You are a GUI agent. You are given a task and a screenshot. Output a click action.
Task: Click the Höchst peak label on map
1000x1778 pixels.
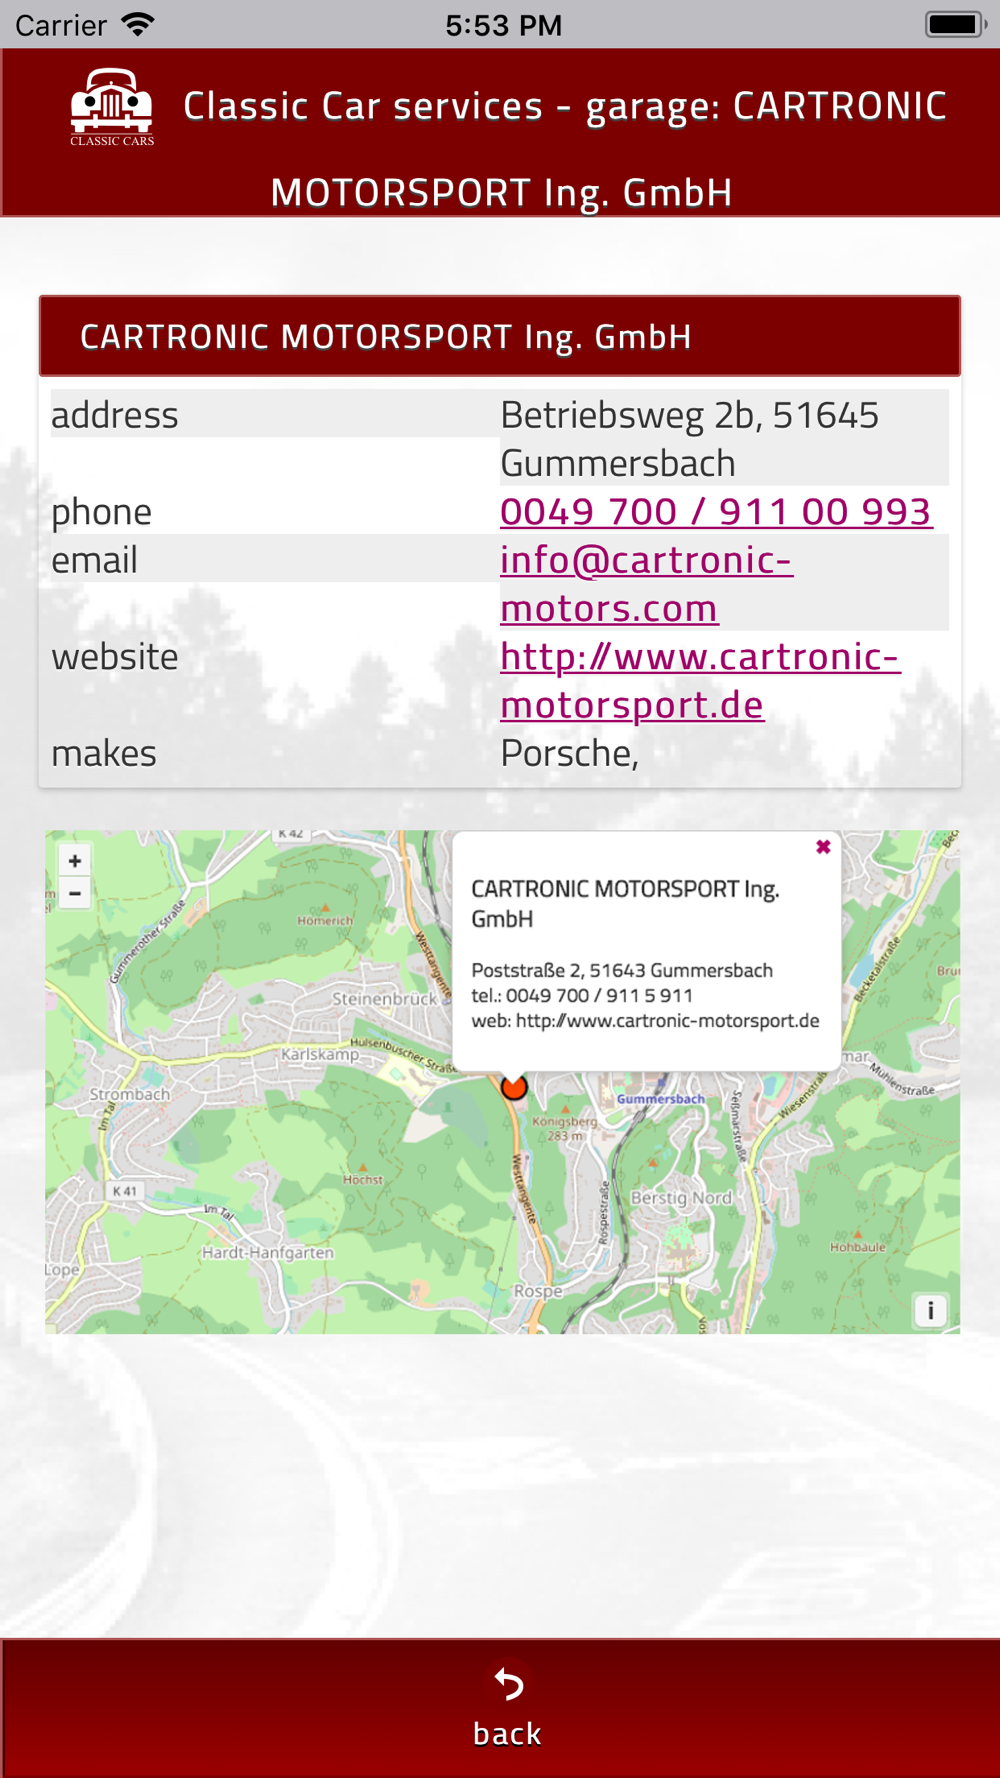point(363,1179)
